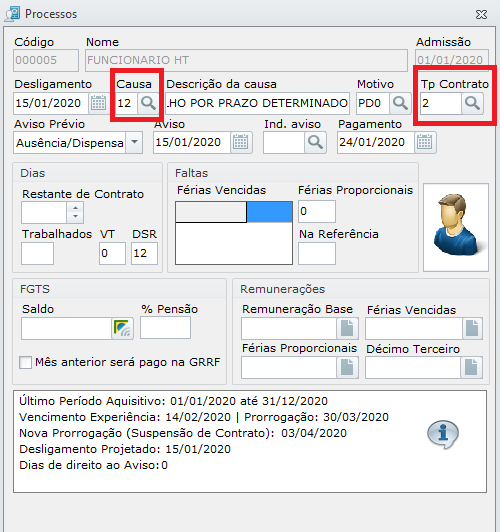The width and height of the screenshot is (500, 532).
Task: Click the FGTS Saldo query icon
Action: (x=122, y=328)
